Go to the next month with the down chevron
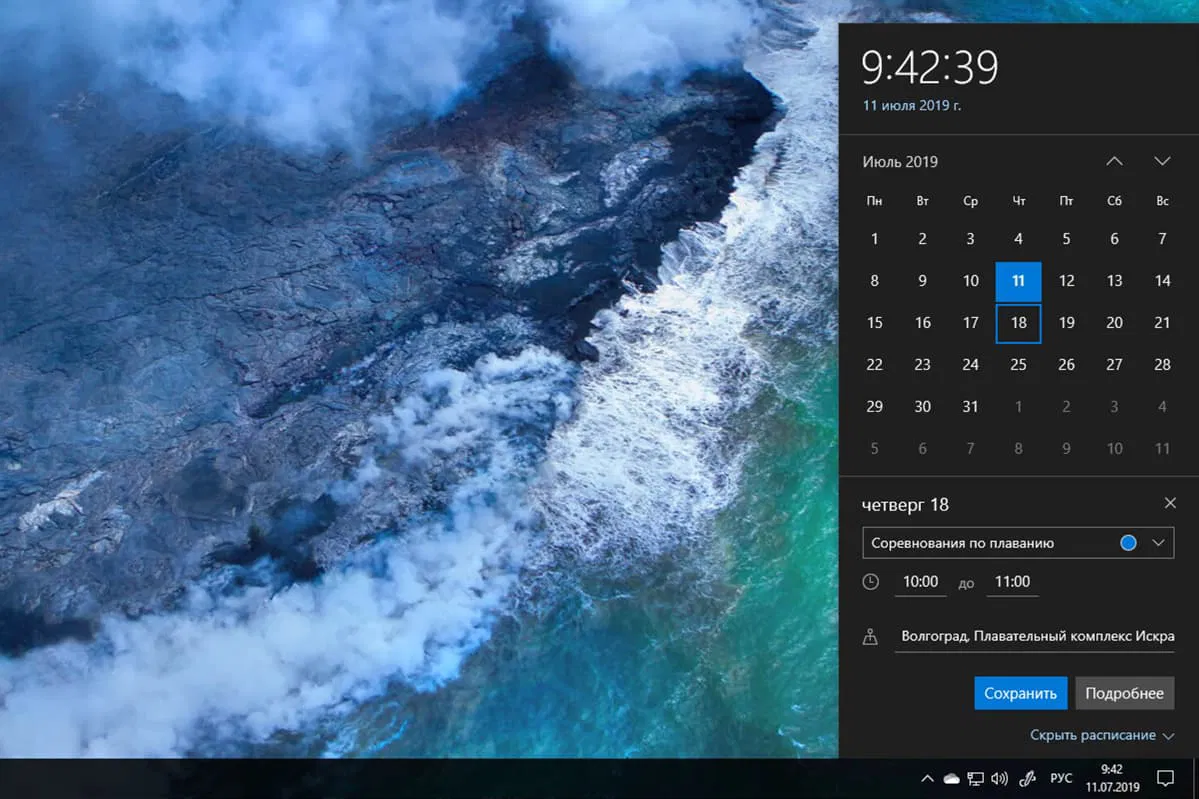The width and height of the screenshot is (1199, 799). coord(1162,160)
